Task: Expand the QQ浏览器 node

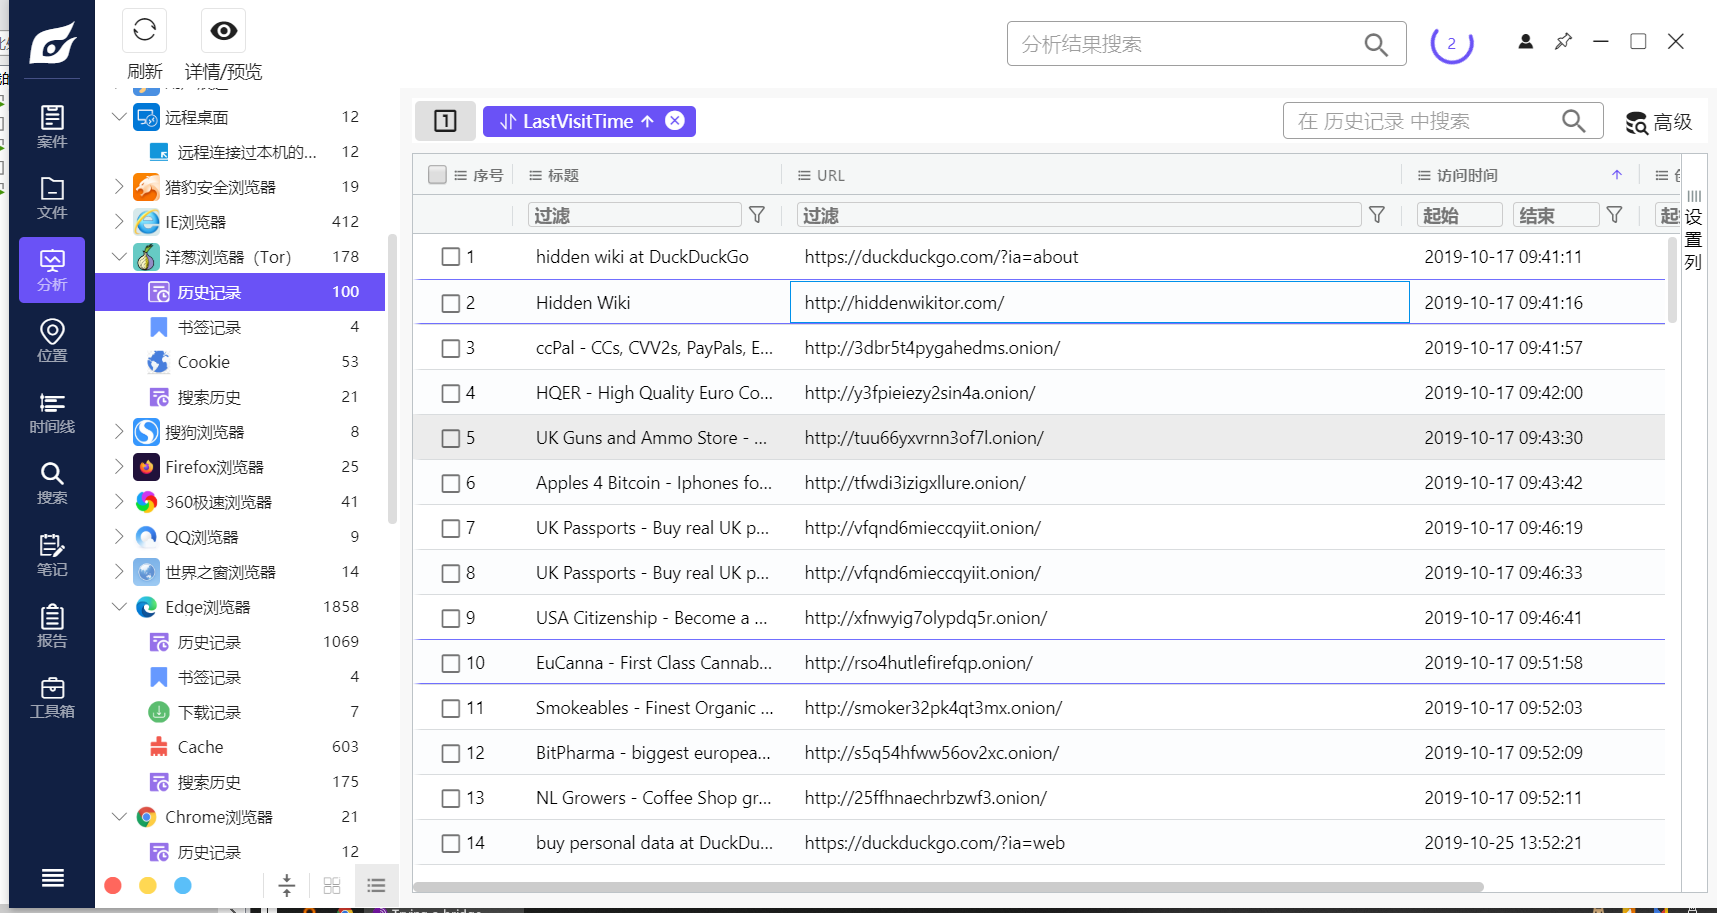Action: (x=119, y=537)
